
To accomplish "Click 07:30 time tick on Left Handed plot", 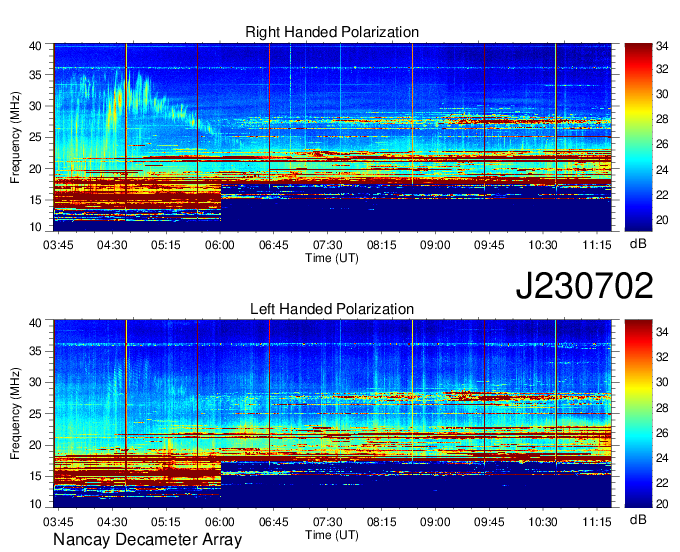I will coord(327,522).
